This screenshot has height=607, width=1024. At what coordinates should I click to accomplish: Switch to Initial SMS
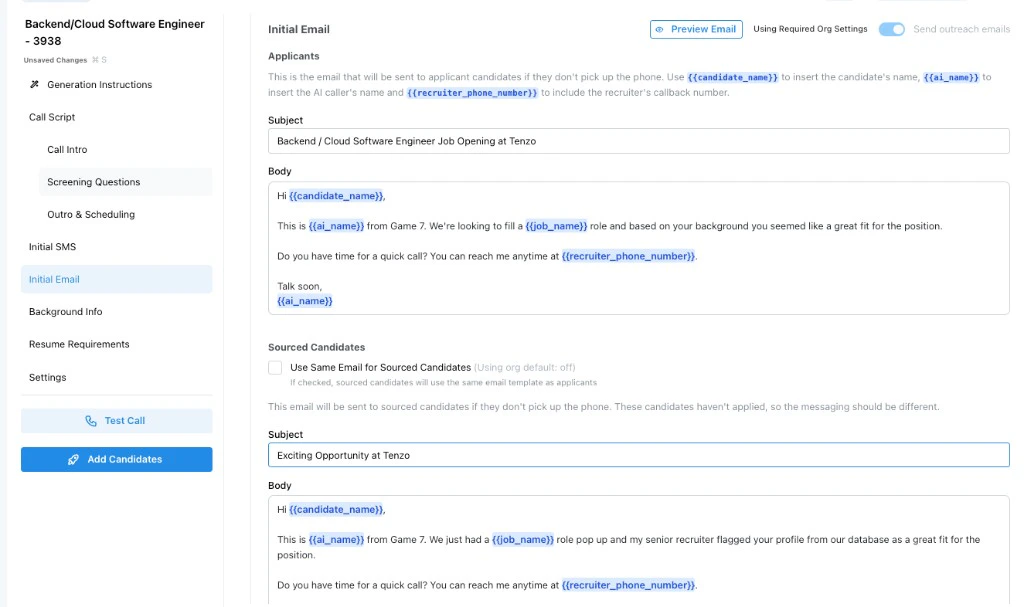[52, 246]
